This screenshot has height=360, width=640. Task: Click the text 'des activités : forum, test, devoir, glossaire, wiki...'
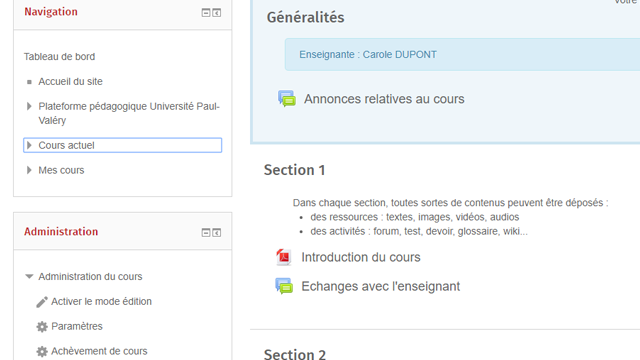419,231
